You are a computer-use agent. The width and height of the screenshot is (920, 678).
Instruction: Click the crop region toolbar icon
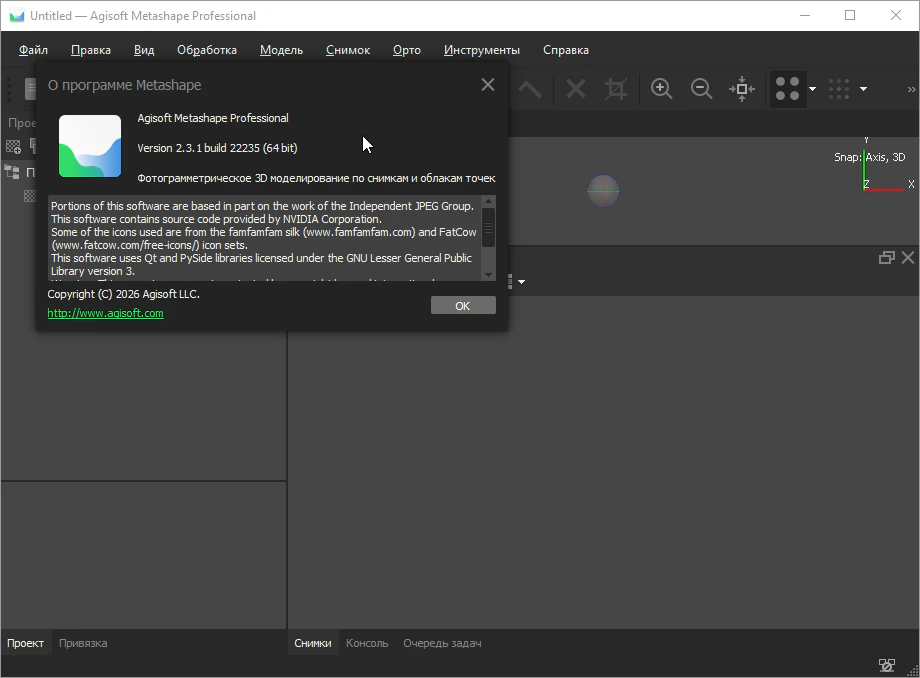(x=616, y=89)
